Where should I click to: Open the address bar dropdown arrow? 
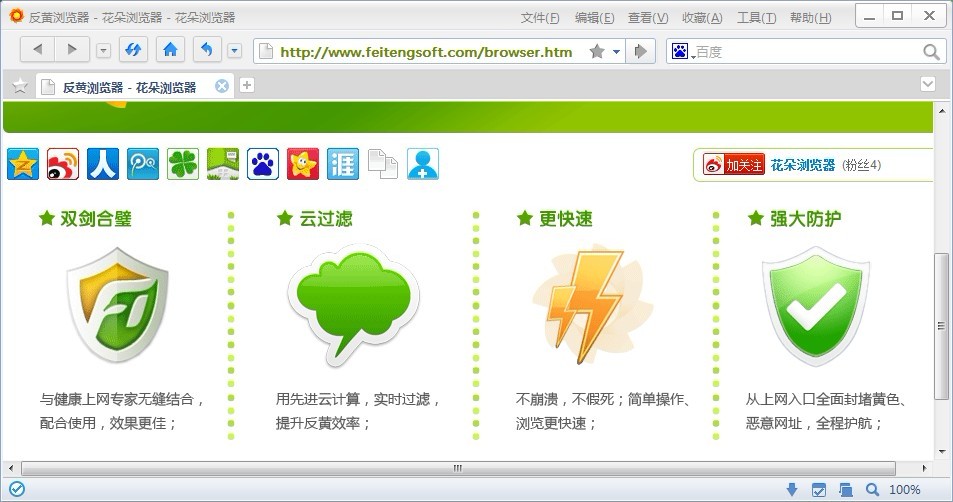[x=616, y=52]
